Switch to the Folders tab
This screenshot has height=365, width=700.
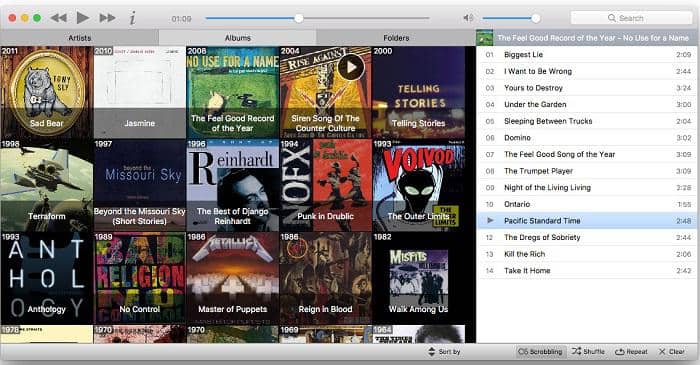click(396, 38)
